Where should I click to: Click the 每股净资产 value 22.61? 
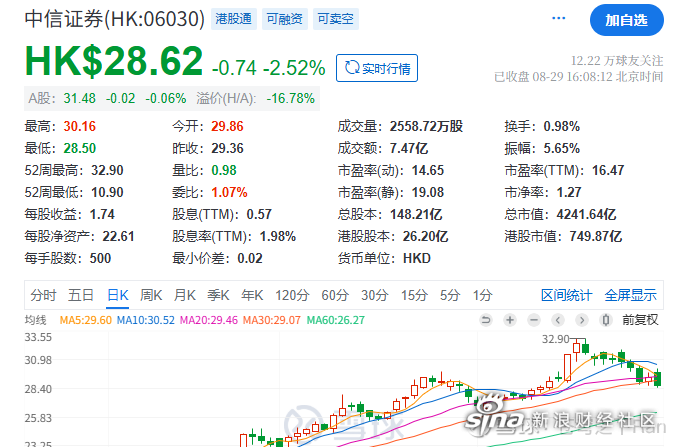[x=118, y=236]
